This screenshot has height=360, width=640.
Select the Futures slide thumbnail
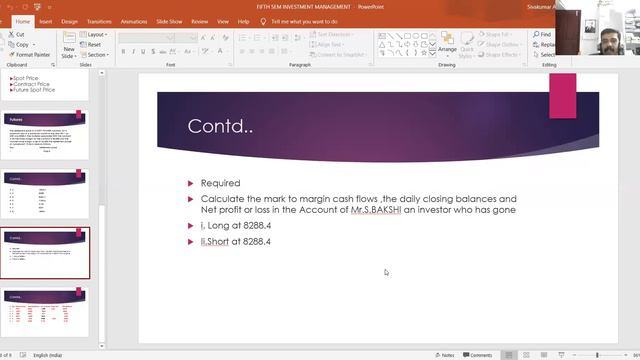pyautogui.click(x=45, y=135)
